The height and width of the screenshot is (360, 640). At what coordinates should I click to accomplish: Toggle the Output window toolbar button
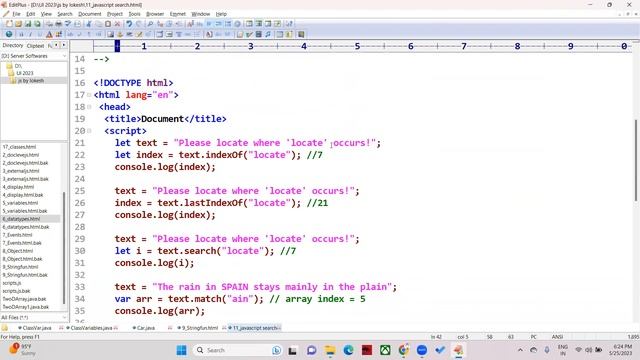pyautogui.click(x=268, y=24)
